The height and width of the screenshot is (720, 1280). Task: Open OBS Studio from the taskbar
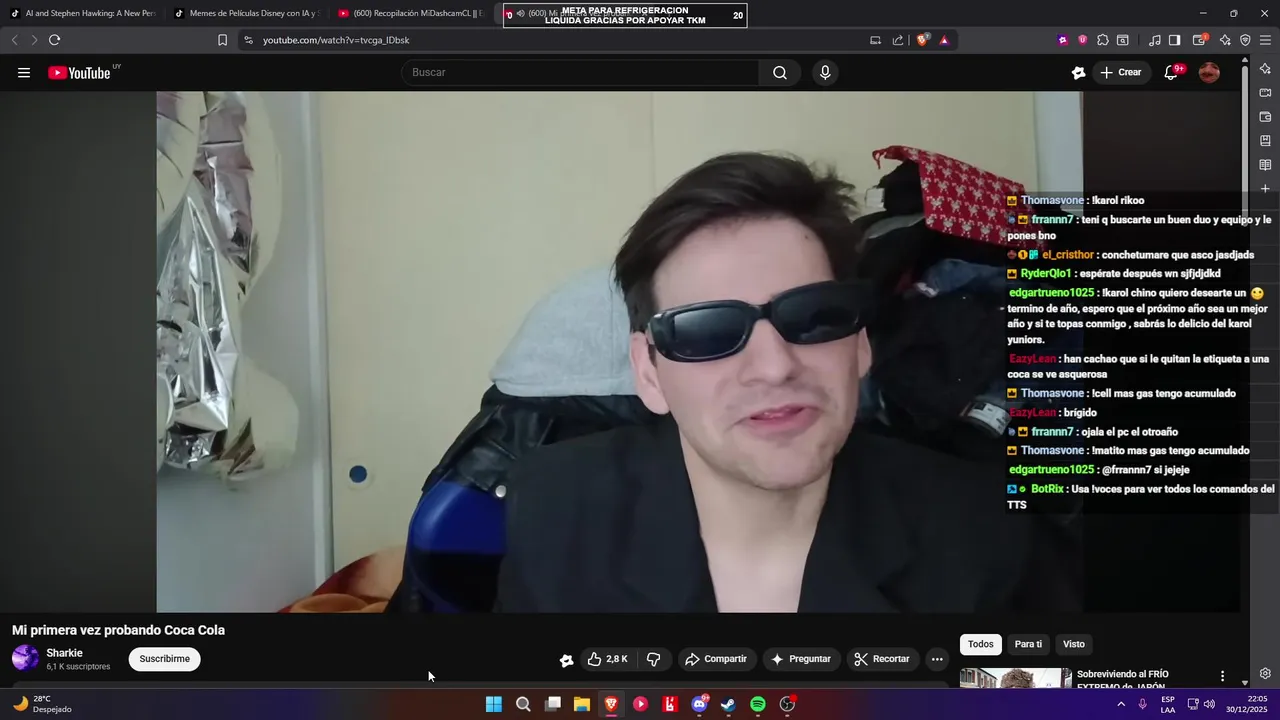(788, 704)
